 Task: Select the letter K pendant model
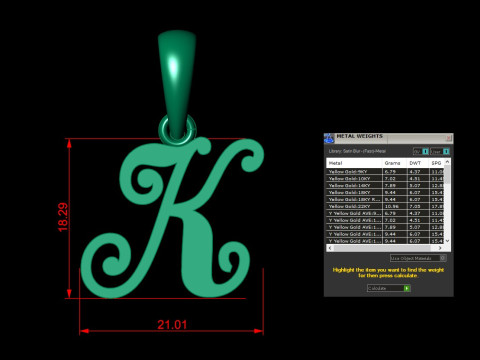click(173, 217)
